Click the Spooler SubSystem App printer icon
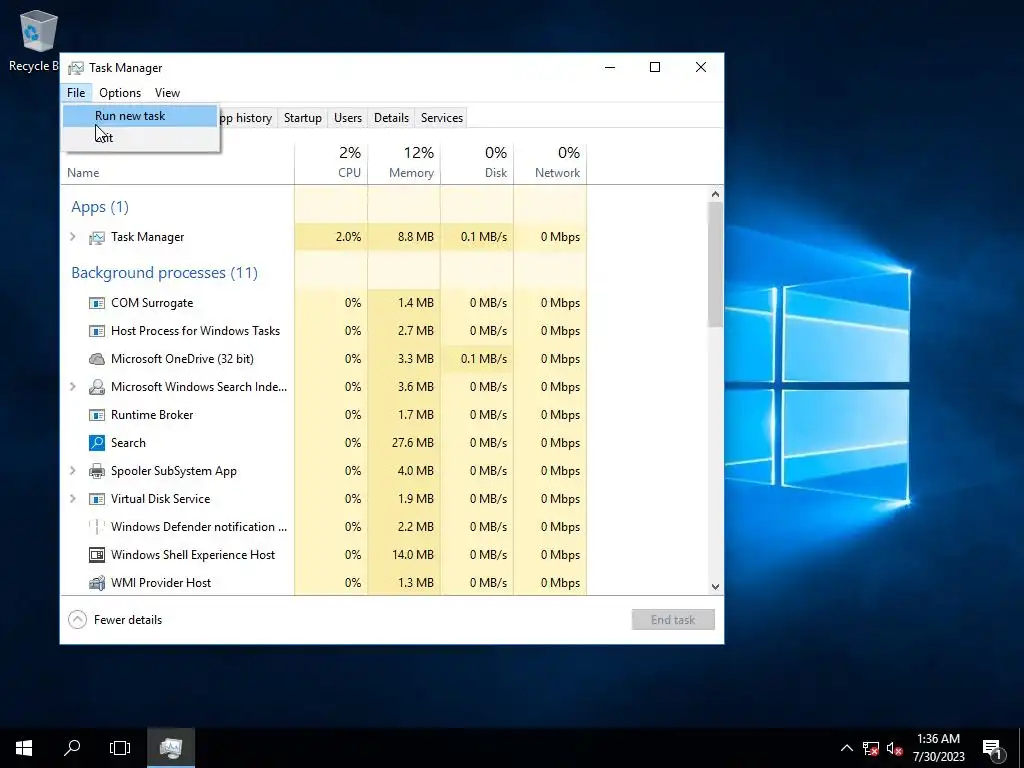1024x768 pixels. coord(97,471)
